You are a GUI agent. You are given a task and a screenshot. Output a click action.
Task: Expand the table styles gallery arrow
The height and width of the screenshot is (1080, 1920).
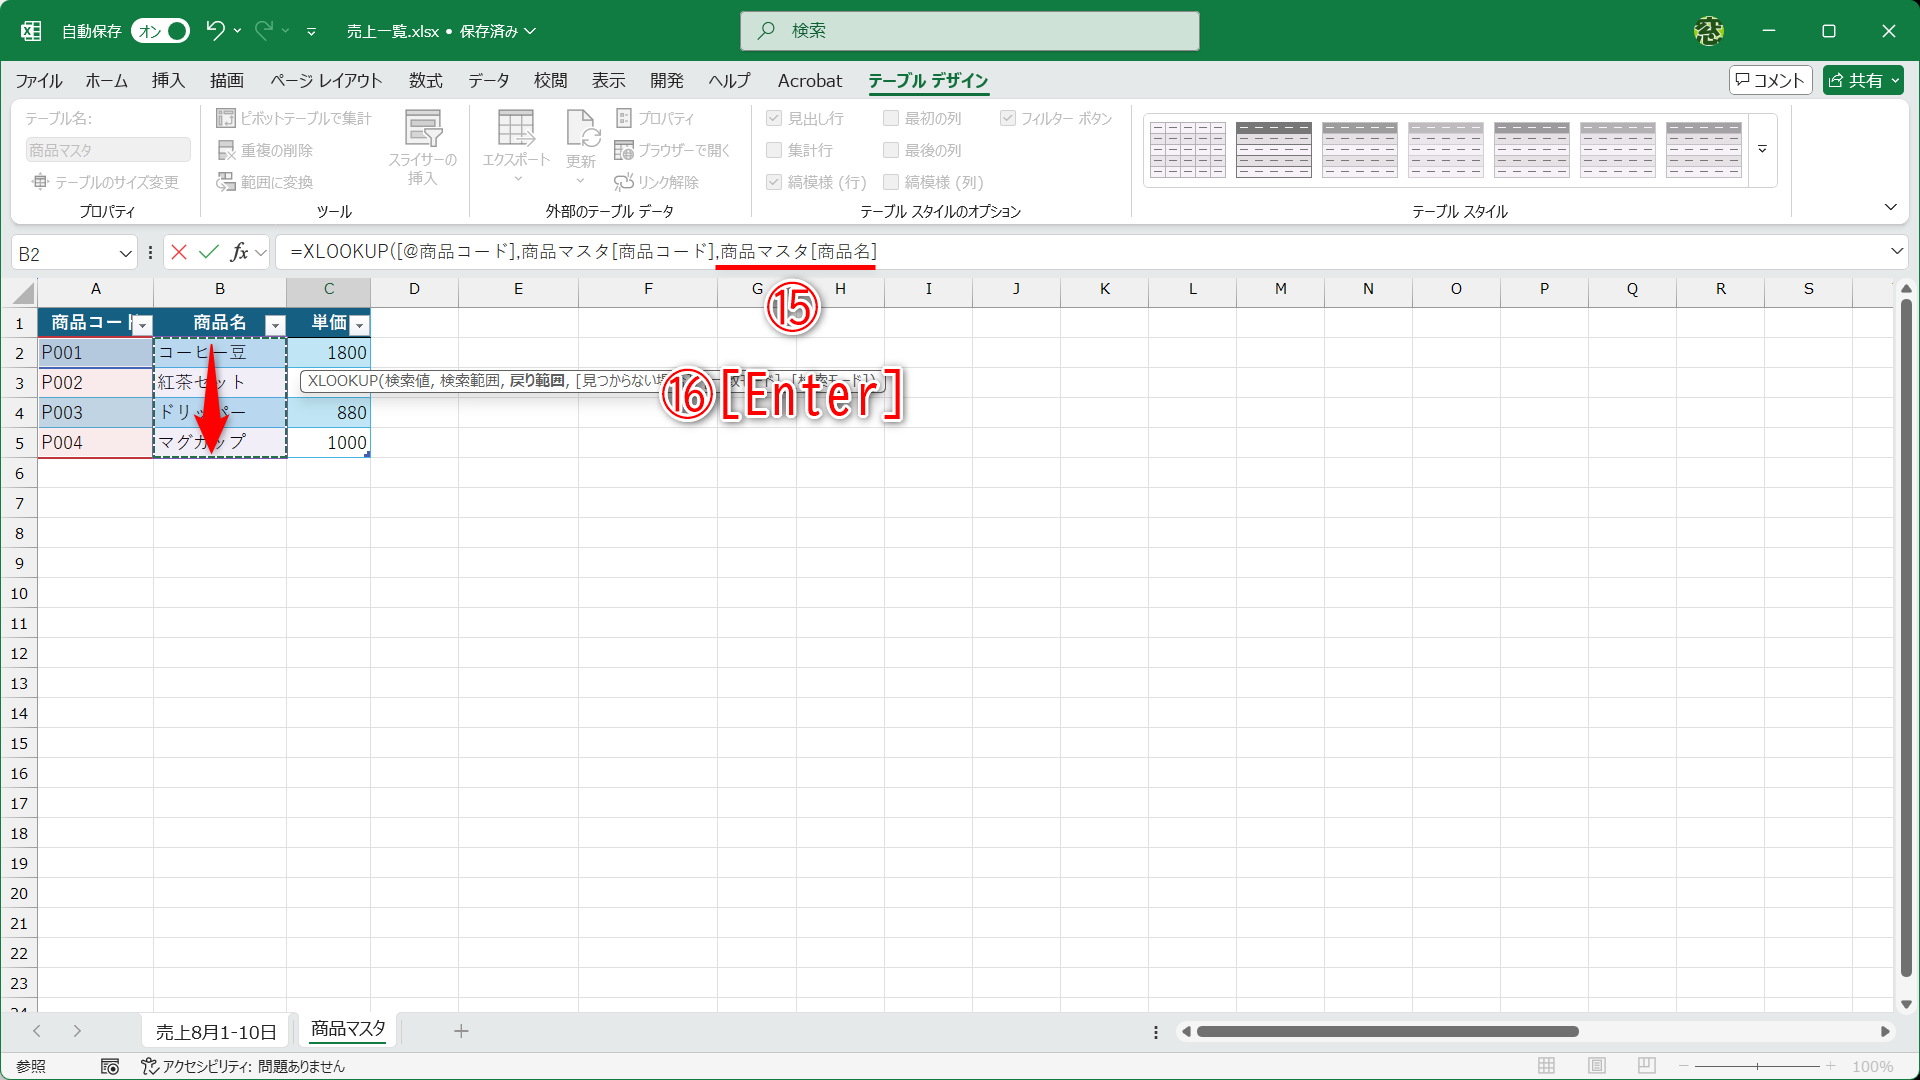(x=1763, y=150)
